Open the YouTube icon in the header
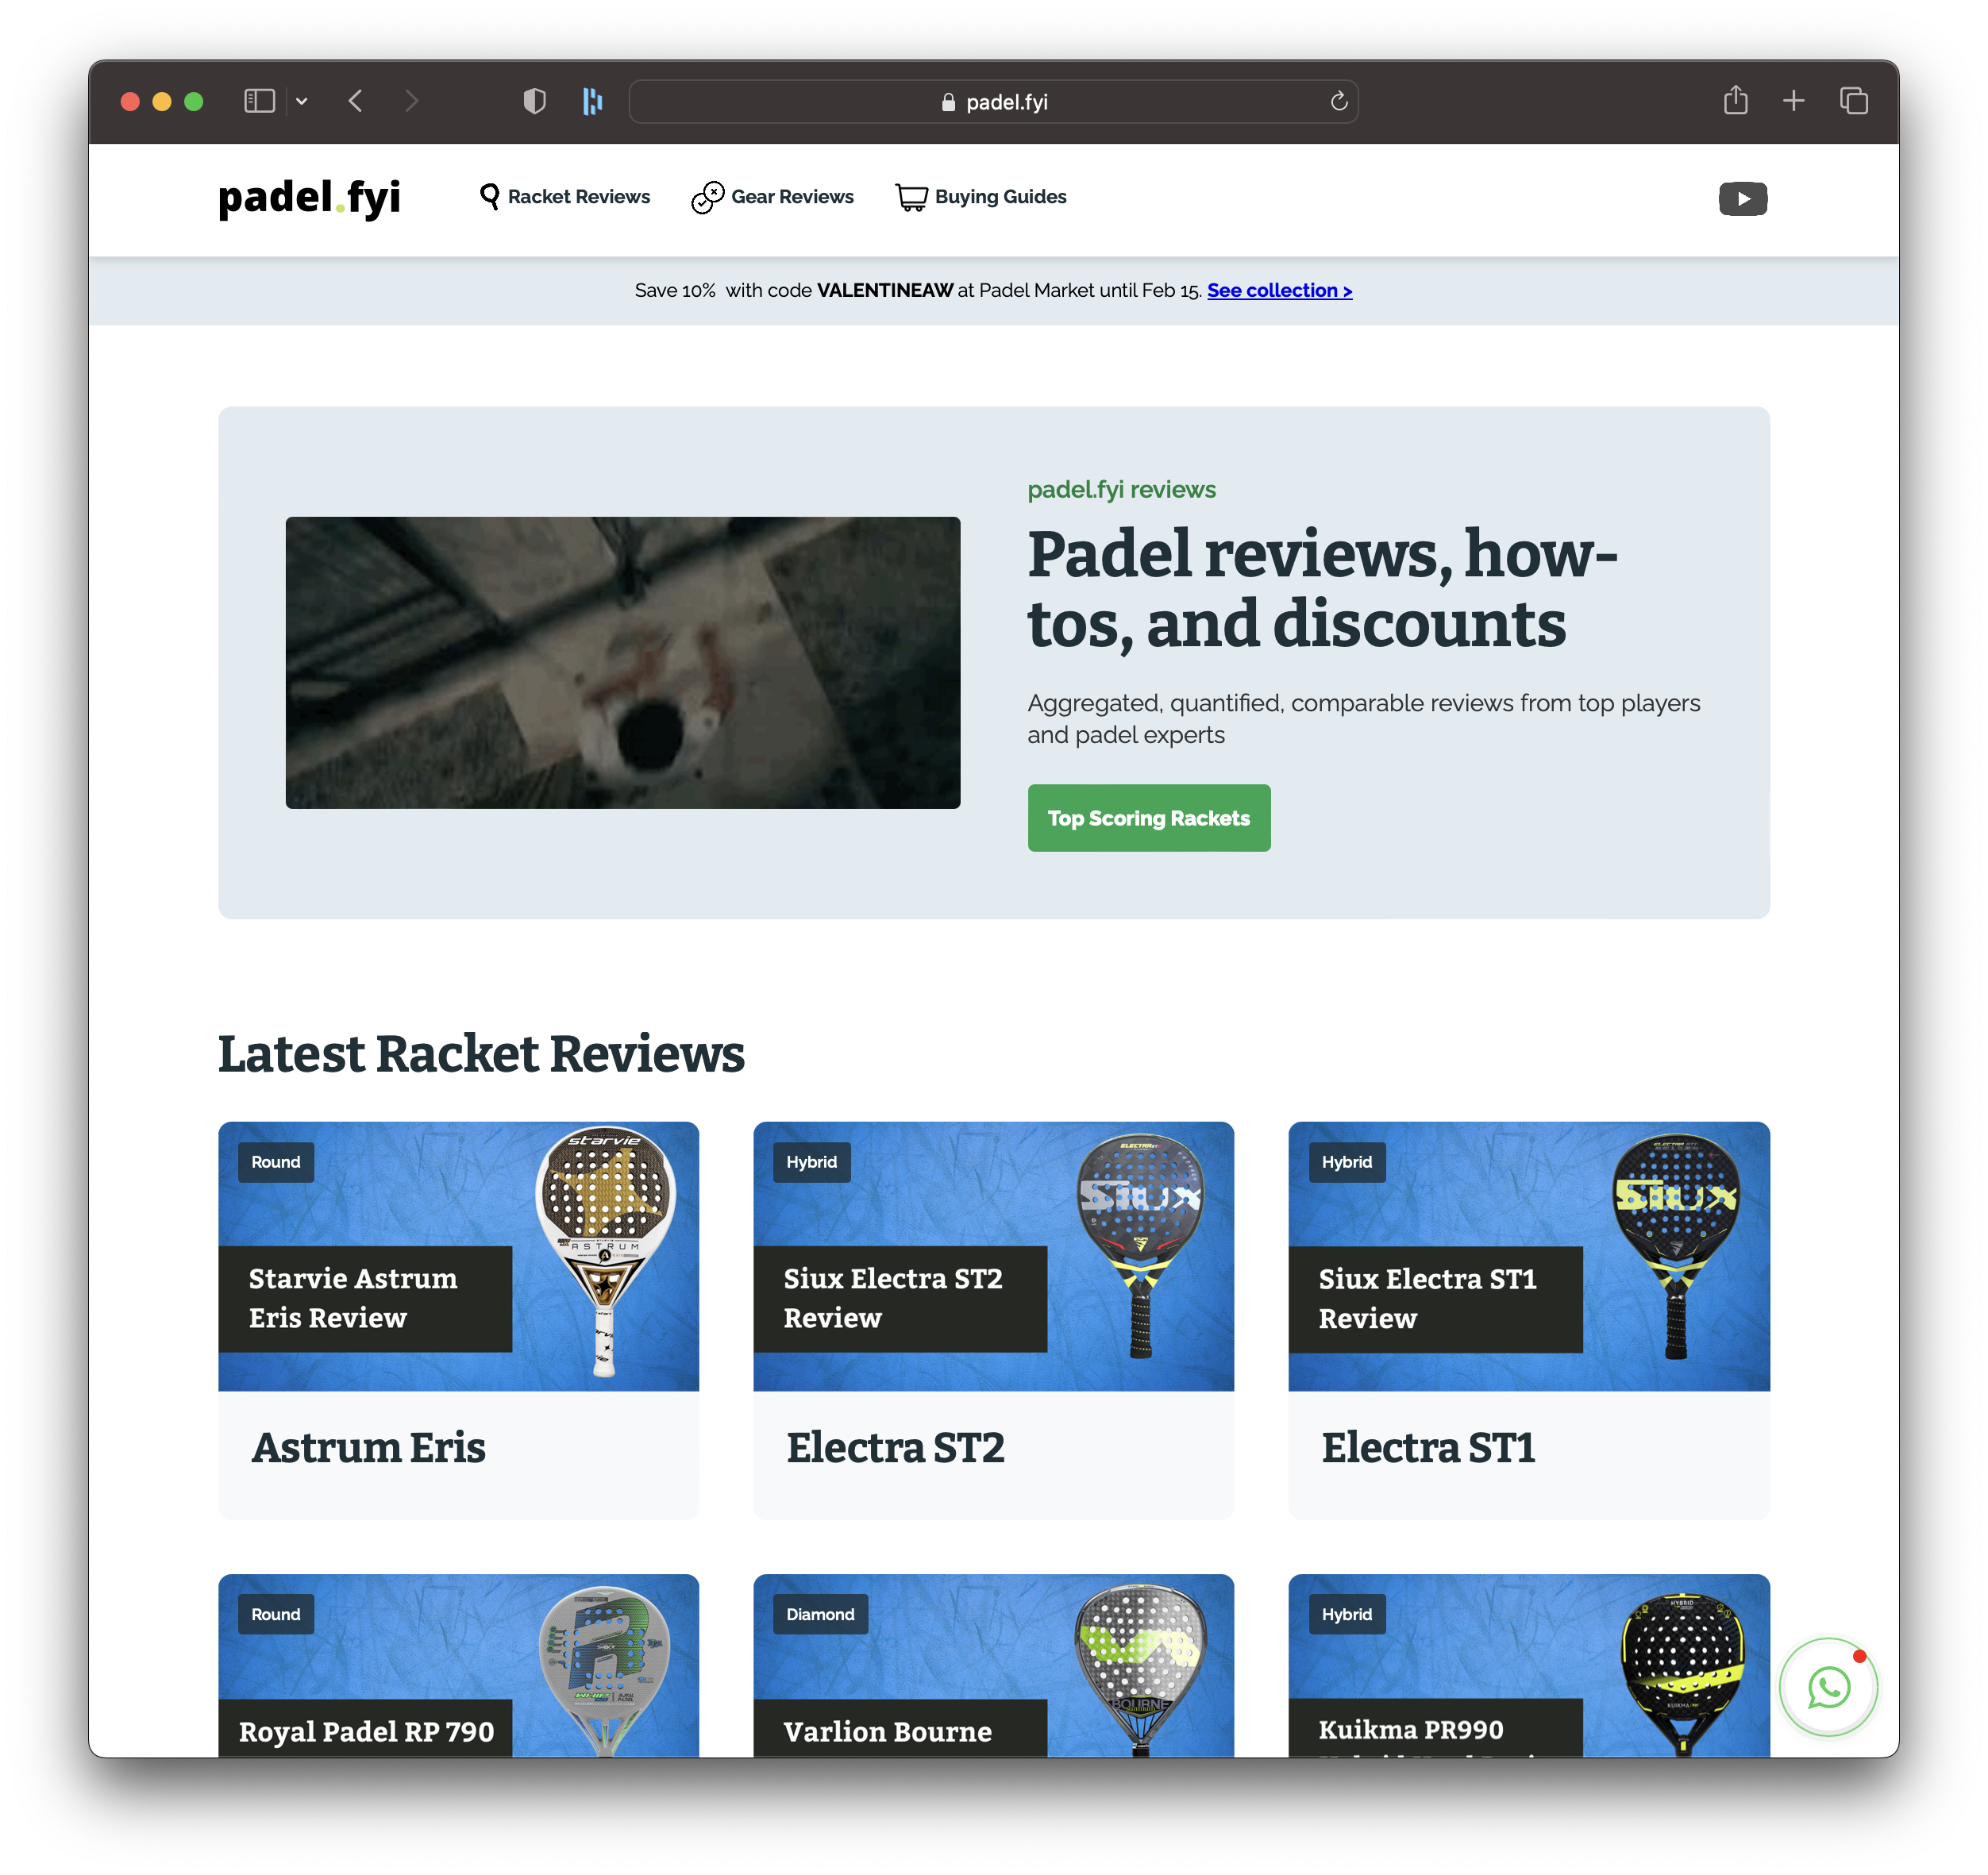1988x1875 pixels. click(x=1743, y=199)
